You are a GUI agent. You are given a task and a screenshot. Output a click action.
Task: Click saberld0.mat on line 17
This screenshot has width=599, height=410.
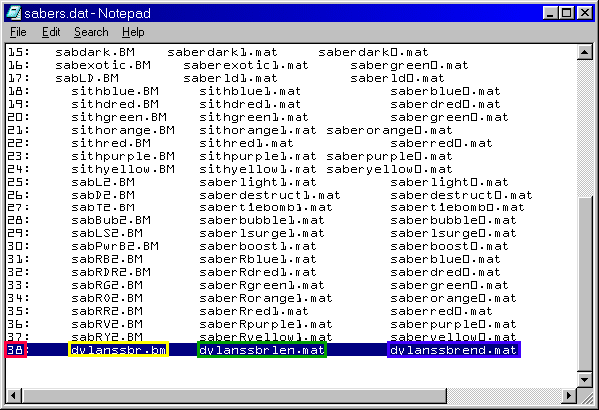tap(397, 78)
